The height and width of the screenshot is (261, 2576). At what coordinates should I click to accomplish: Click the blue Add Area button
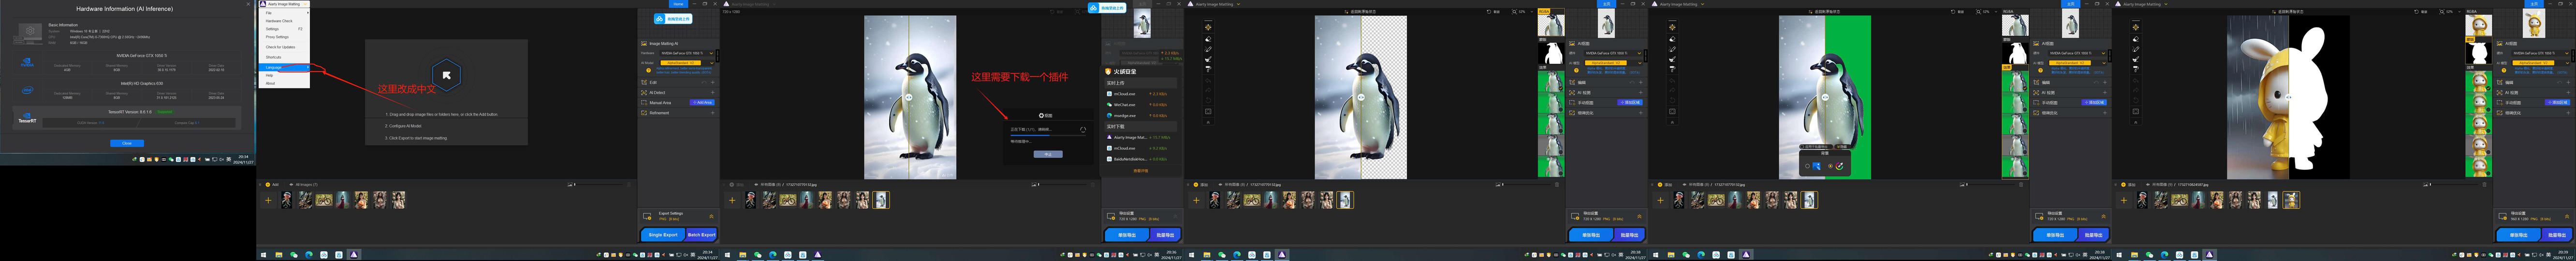[703, 103]
